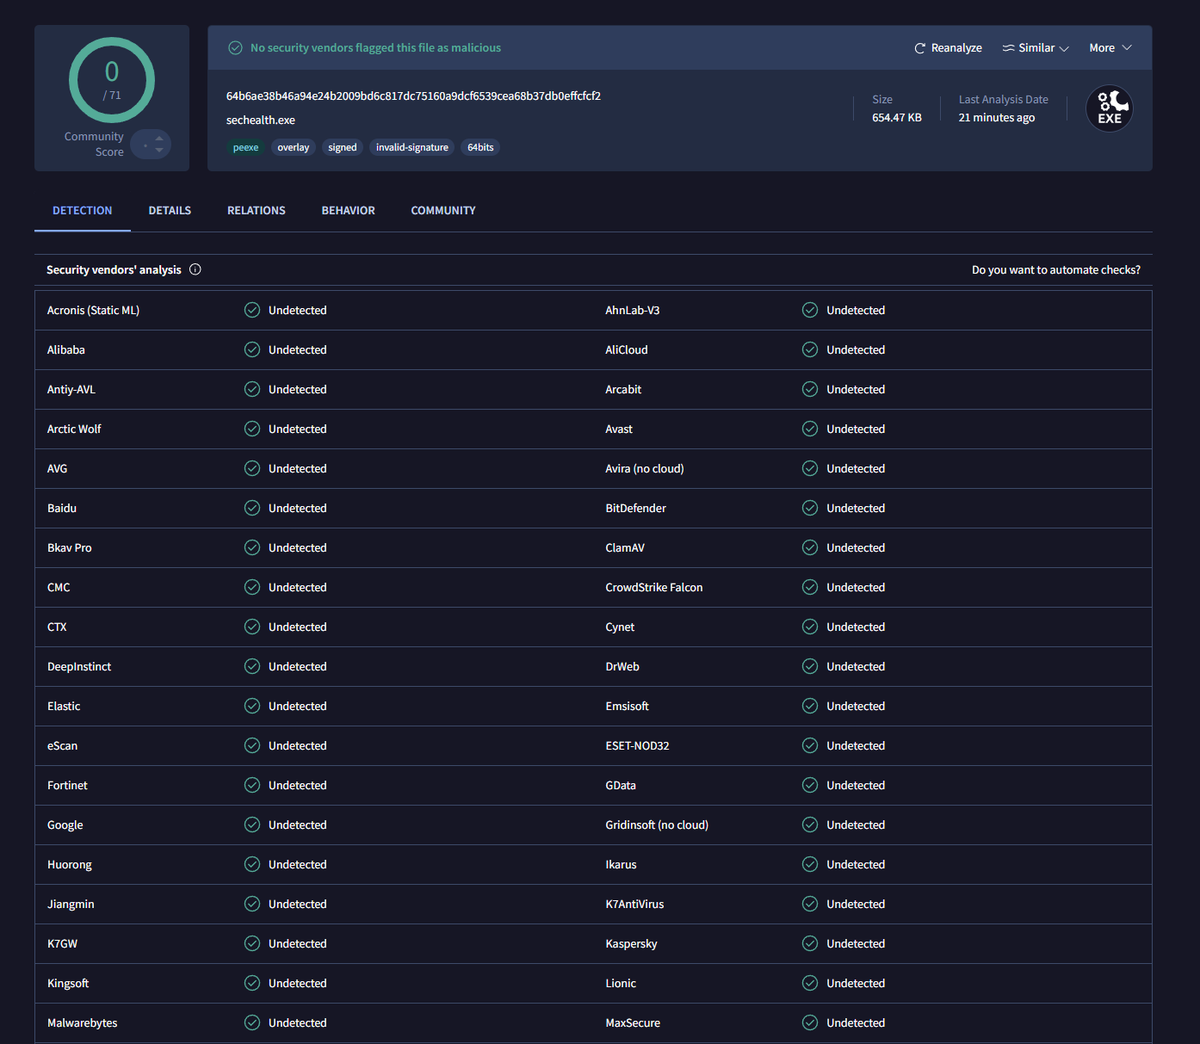Click the Undetected result for CMC
1200x1044 pixels.
297,587
